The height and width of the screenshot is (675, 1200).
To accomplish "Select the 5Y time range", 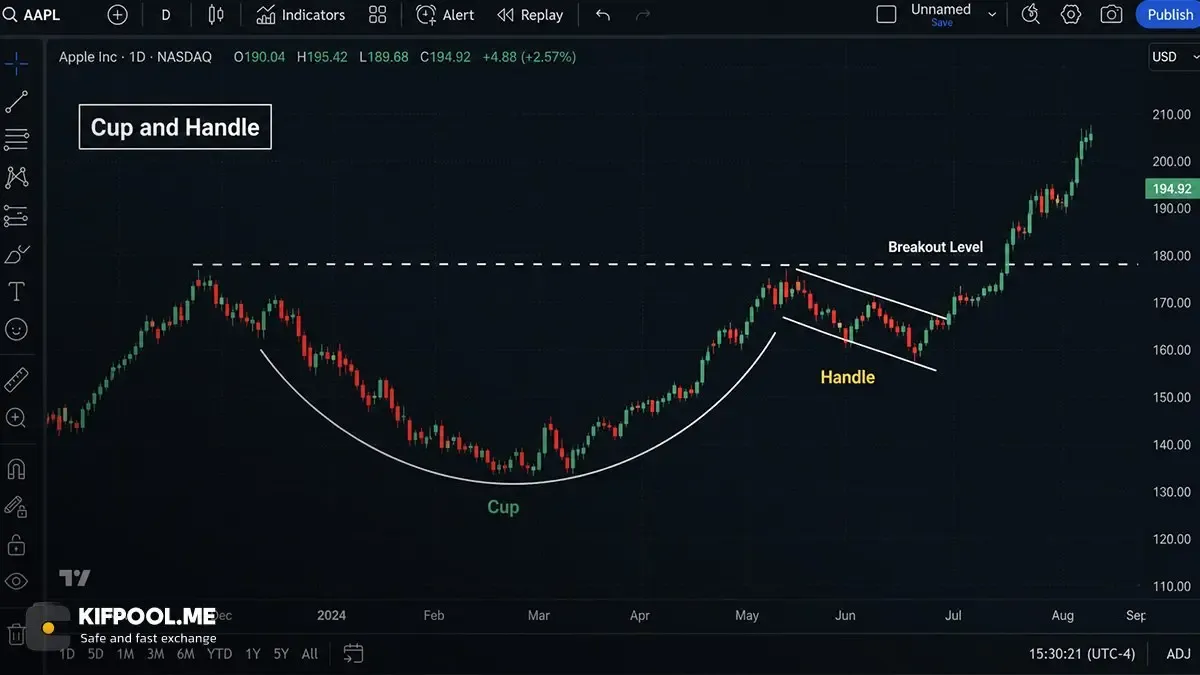I will pyautogui.click(x=281, y=654).
